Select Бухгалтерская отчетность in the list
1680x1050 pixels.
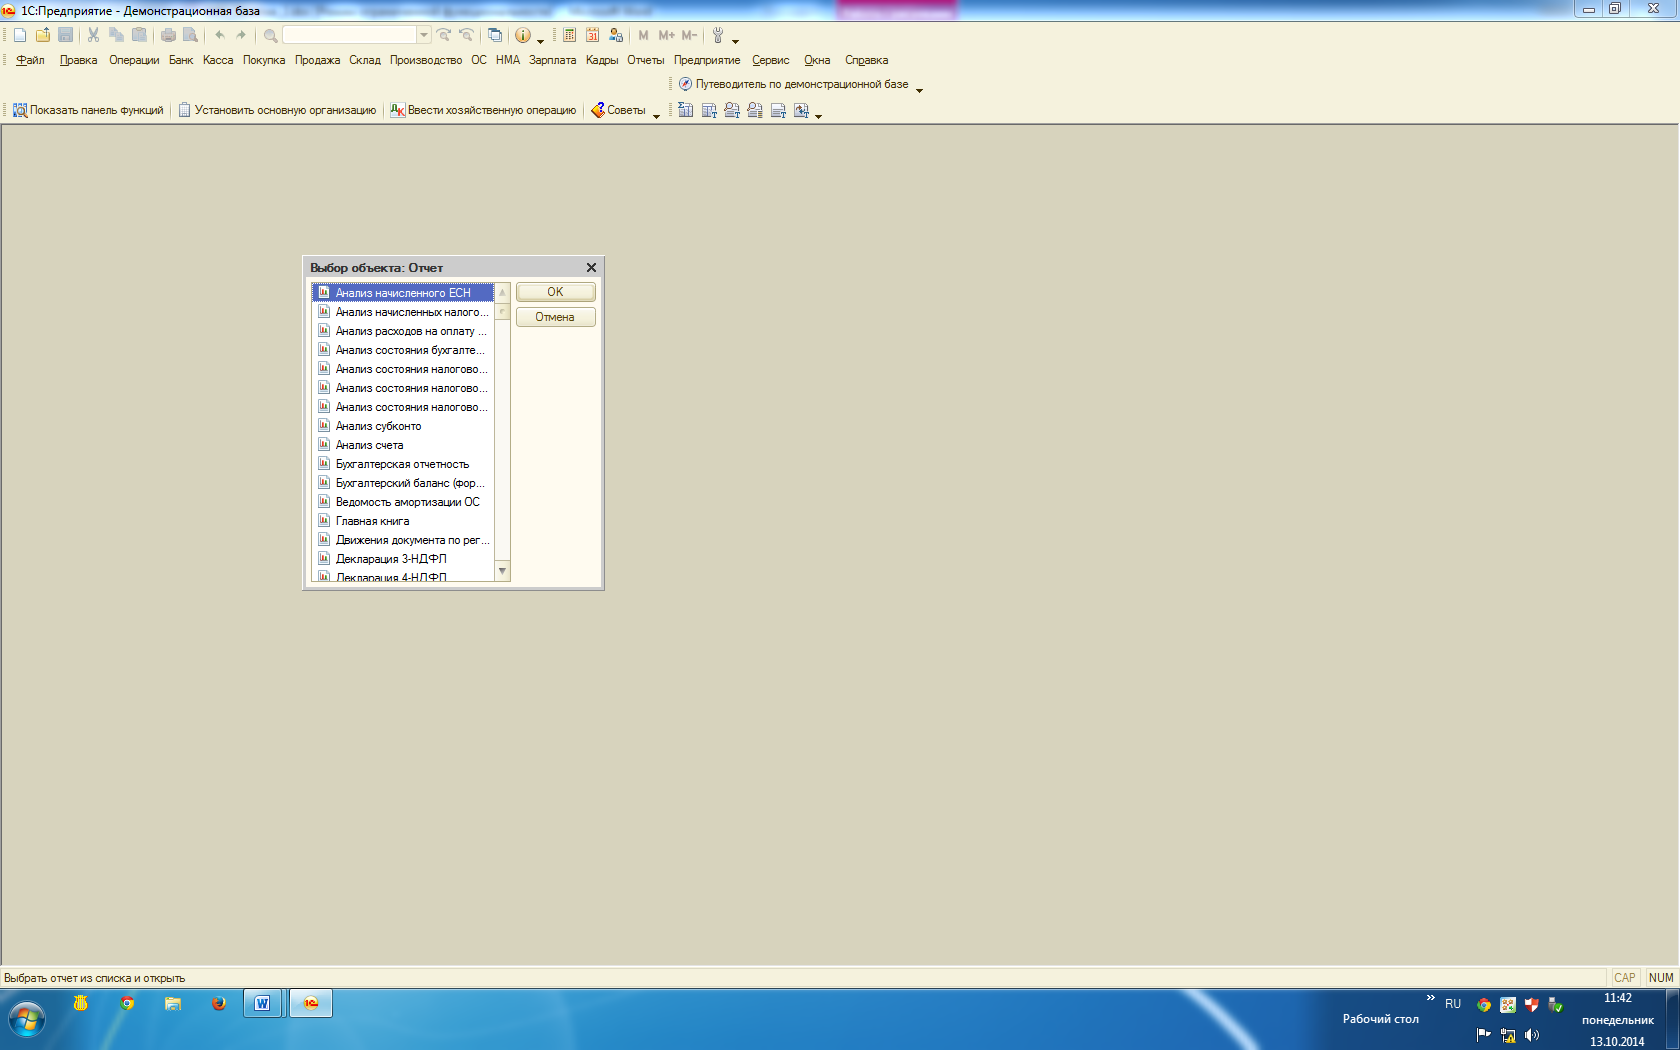403,464
